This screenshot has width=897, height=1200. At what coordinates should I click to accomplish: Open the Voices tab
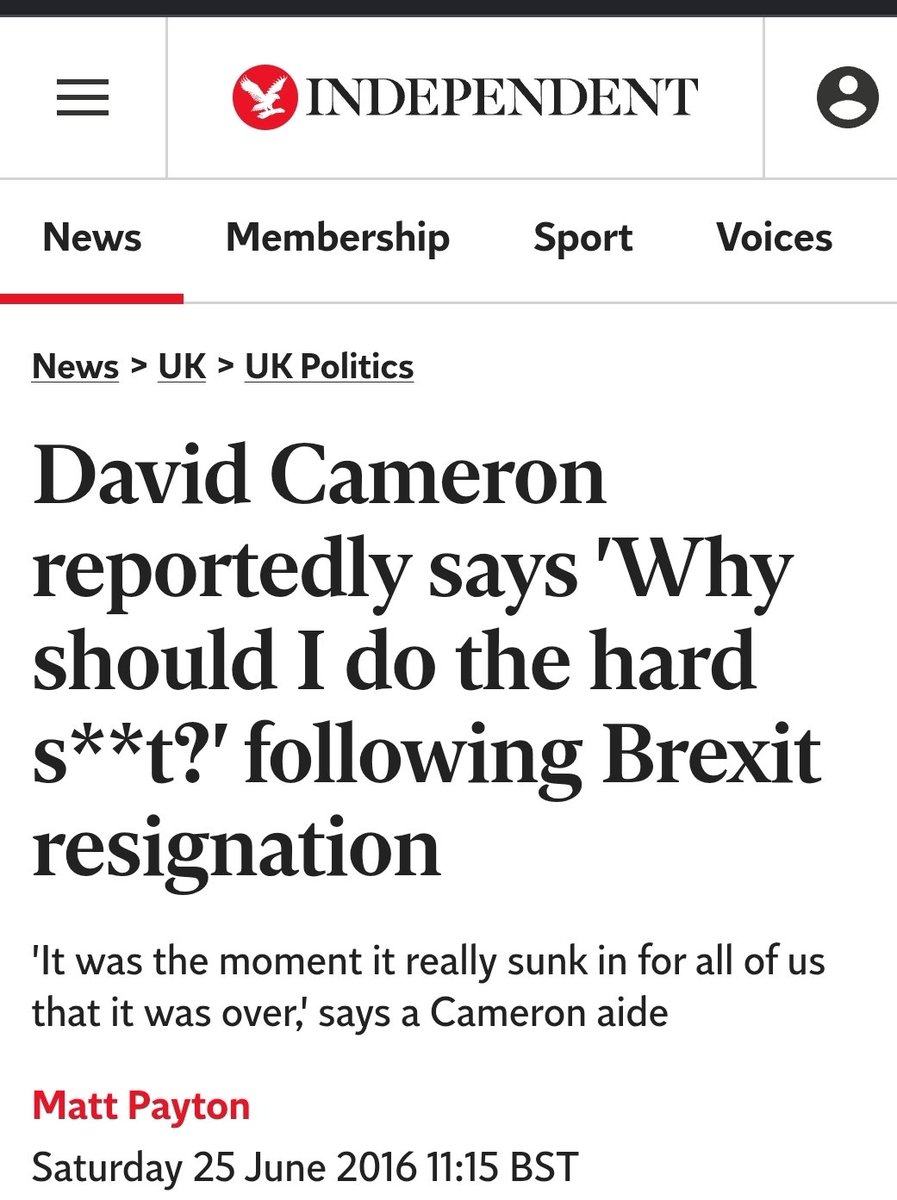click(774, 238)
